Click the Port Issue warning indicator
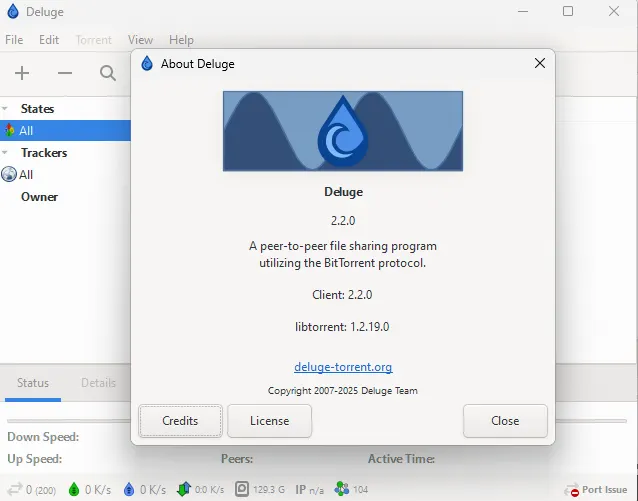638x501 pixels. 598,490
